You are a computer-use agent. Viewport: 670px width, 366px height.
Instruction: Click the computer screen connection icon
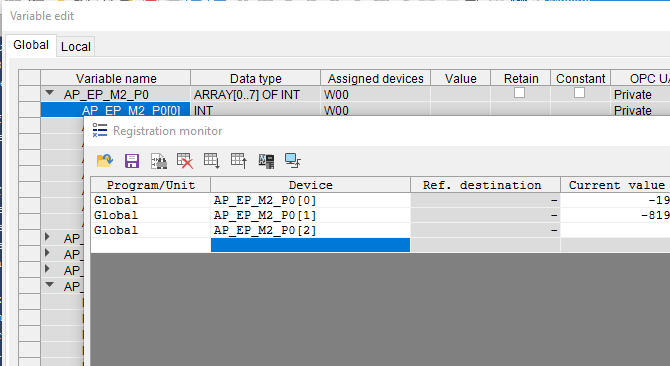293,161
